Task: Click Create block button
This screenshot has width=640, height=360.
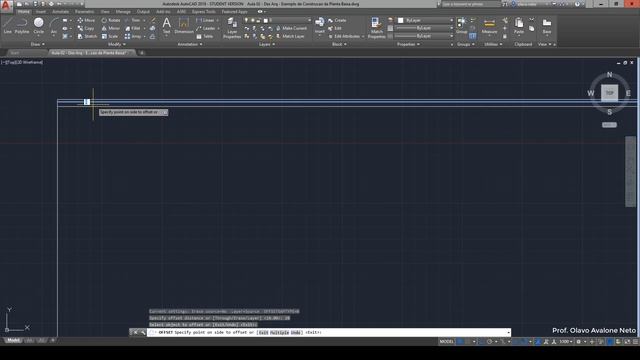Action: coord(337,20)
